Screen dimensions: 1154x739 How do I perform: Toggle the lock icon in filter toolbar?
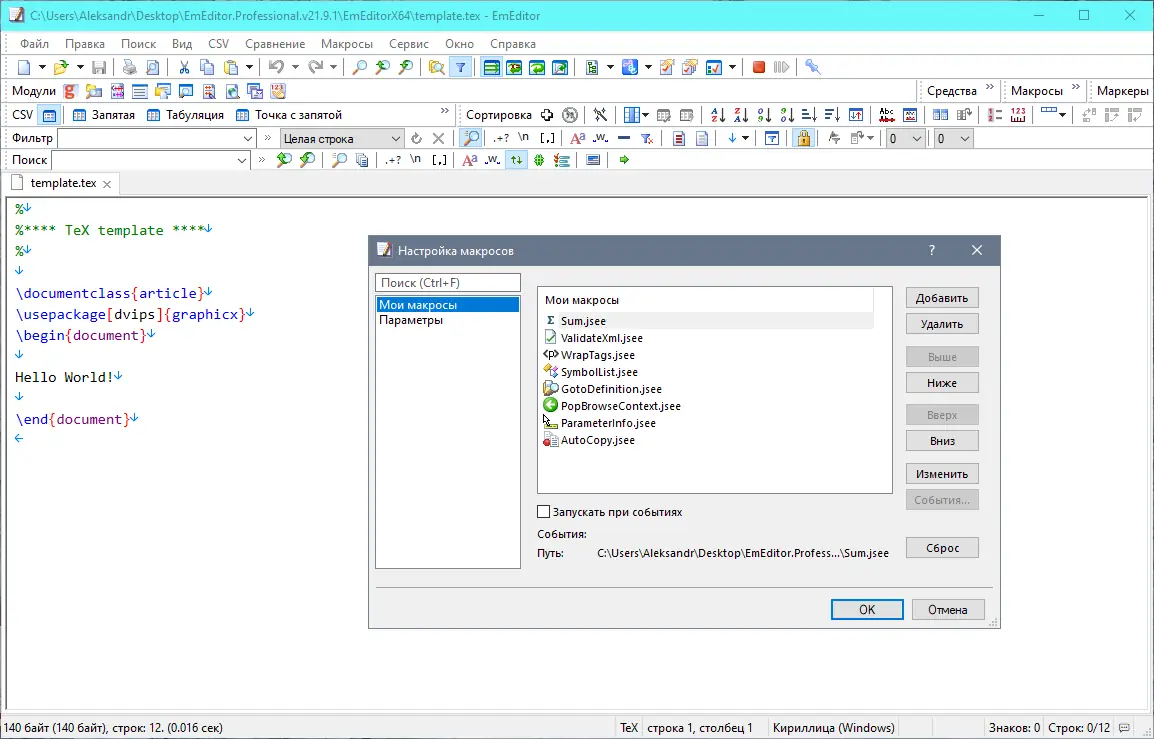coord(804,138)
